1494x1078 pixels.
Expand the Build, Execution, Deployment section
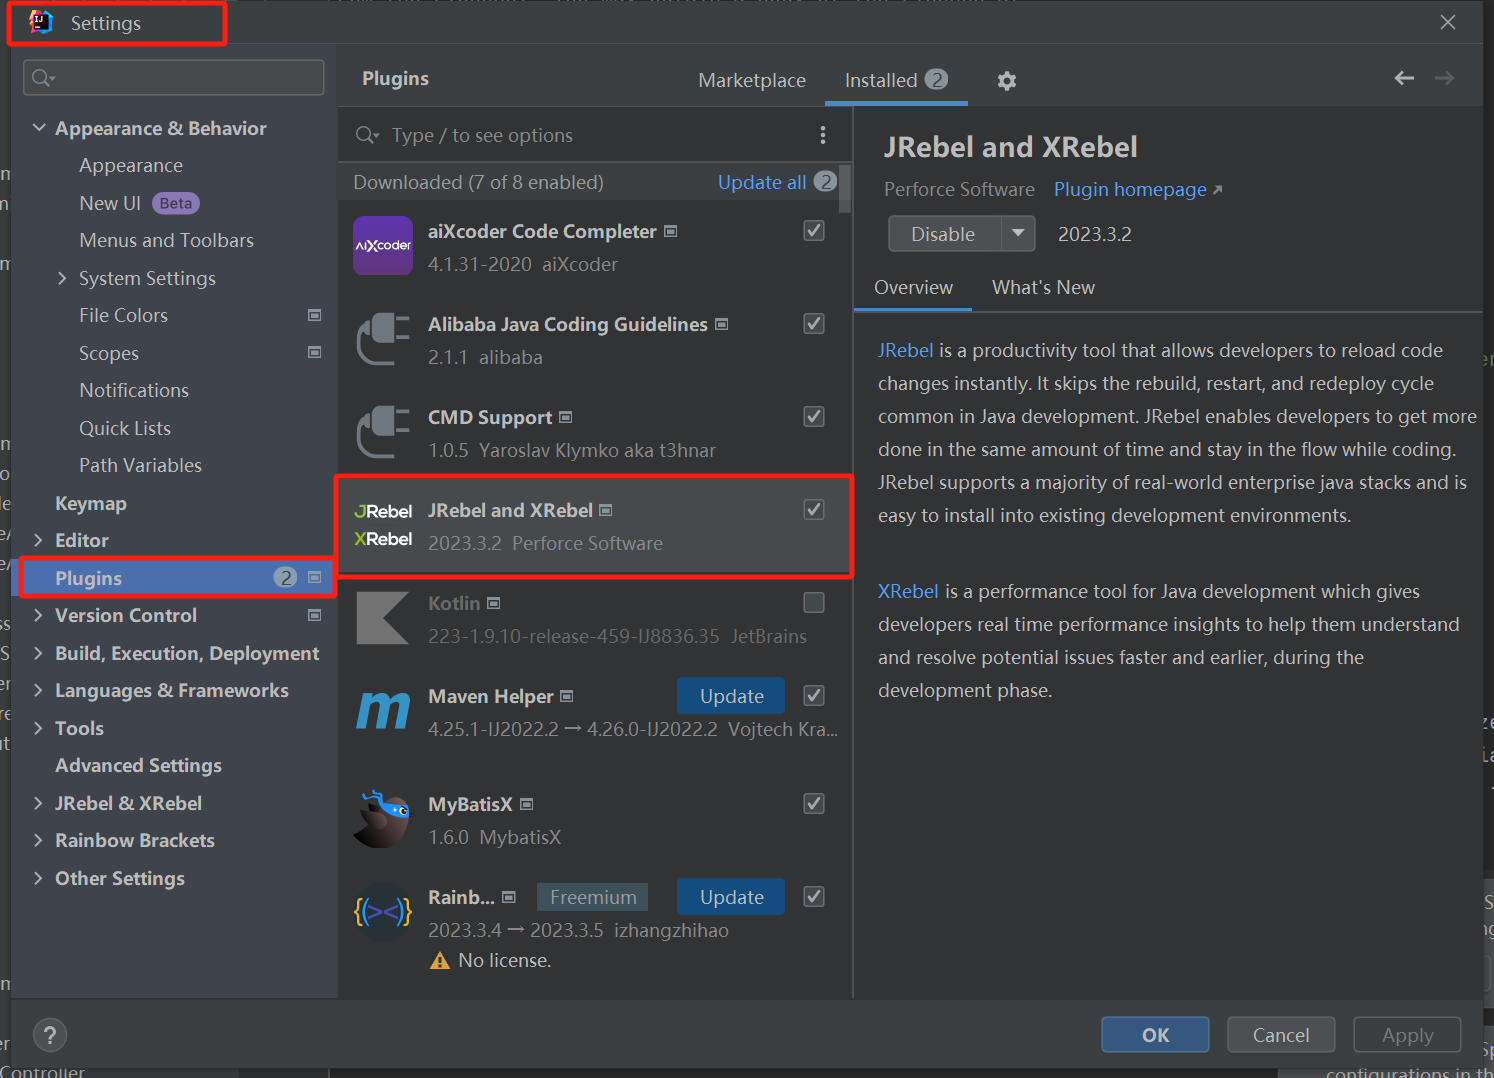point(39,653)
